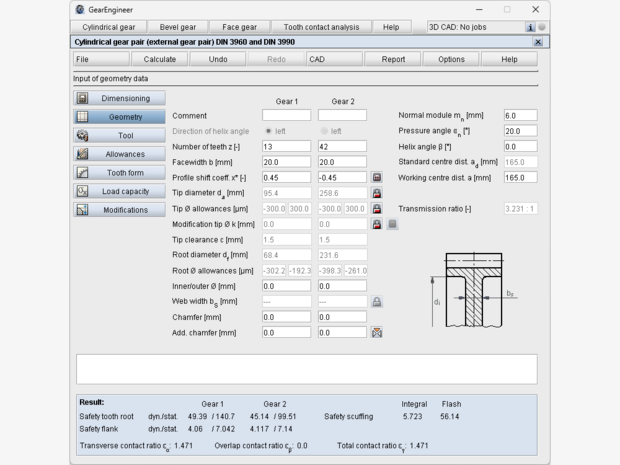
Task: Click the red lock on Modification tip row
Action: point(377,224)
